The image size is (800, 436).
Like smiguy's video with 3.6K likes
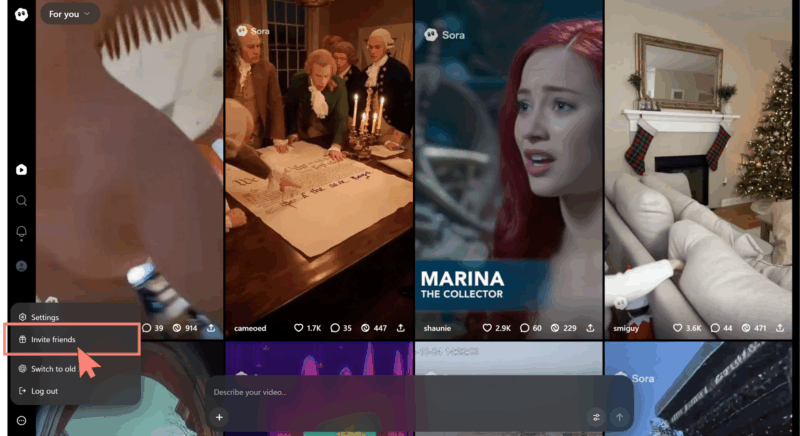click(x=676, y=328)
